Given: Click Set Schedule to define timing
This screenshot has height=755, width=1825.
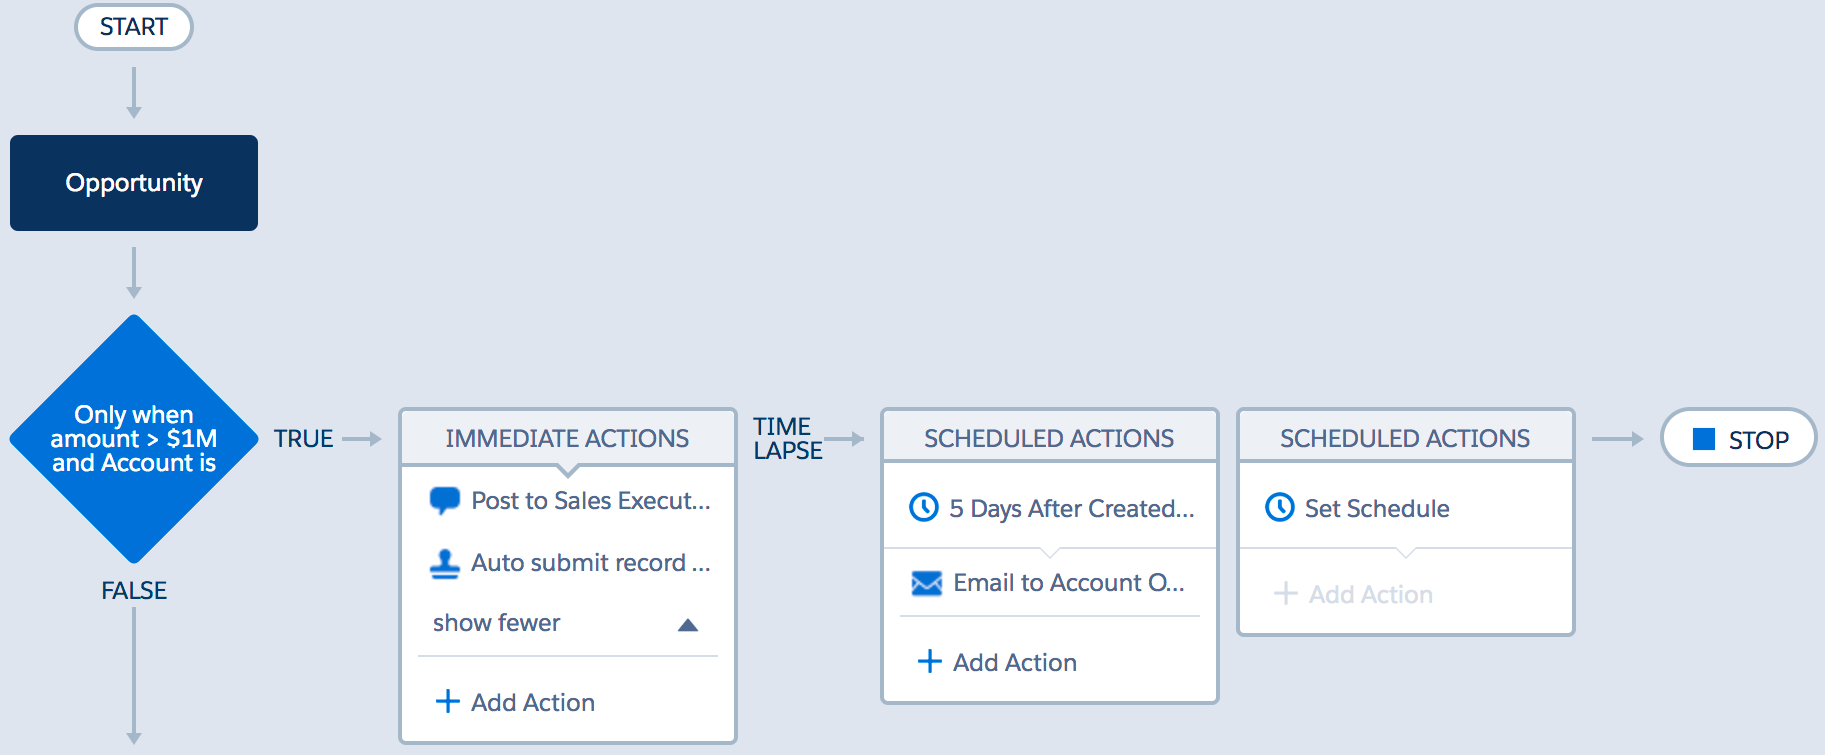Looking at the screenshot, I should 1376,509.
